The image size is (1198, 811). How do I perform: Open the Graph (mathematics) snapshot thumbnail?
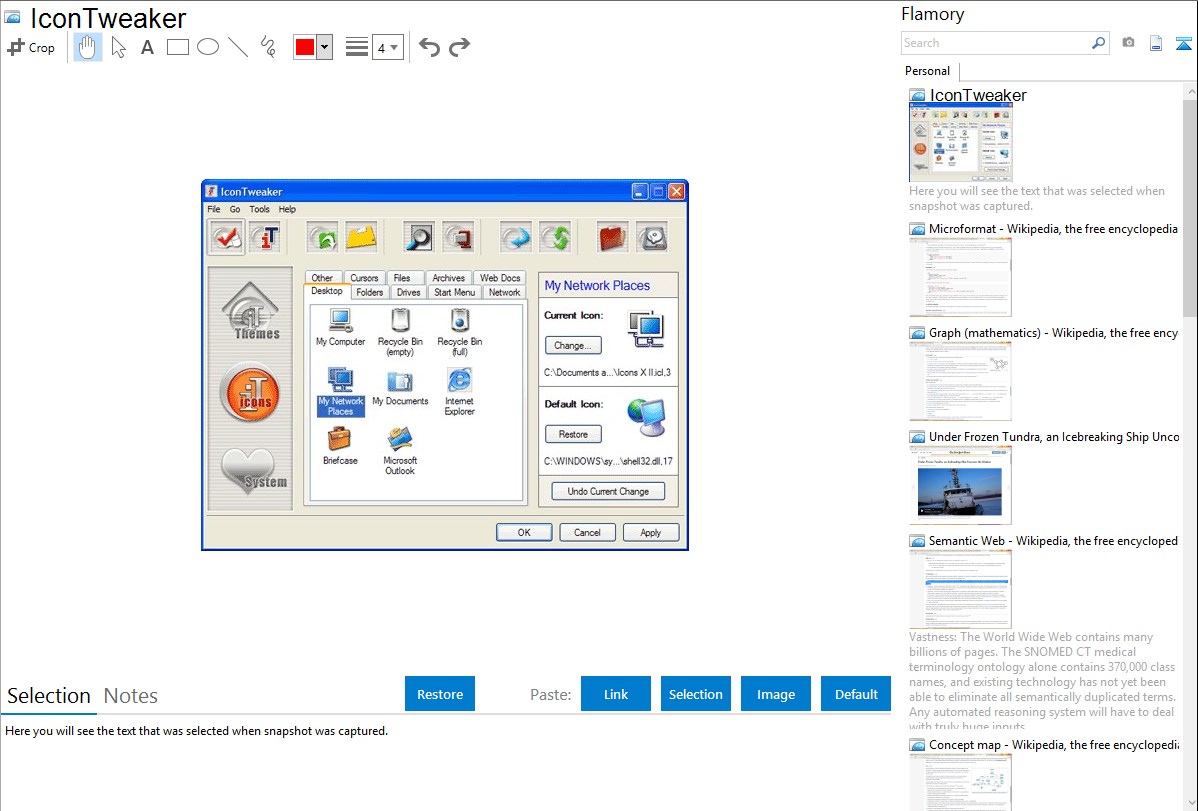pyautogui.click(x=960, y=381)
